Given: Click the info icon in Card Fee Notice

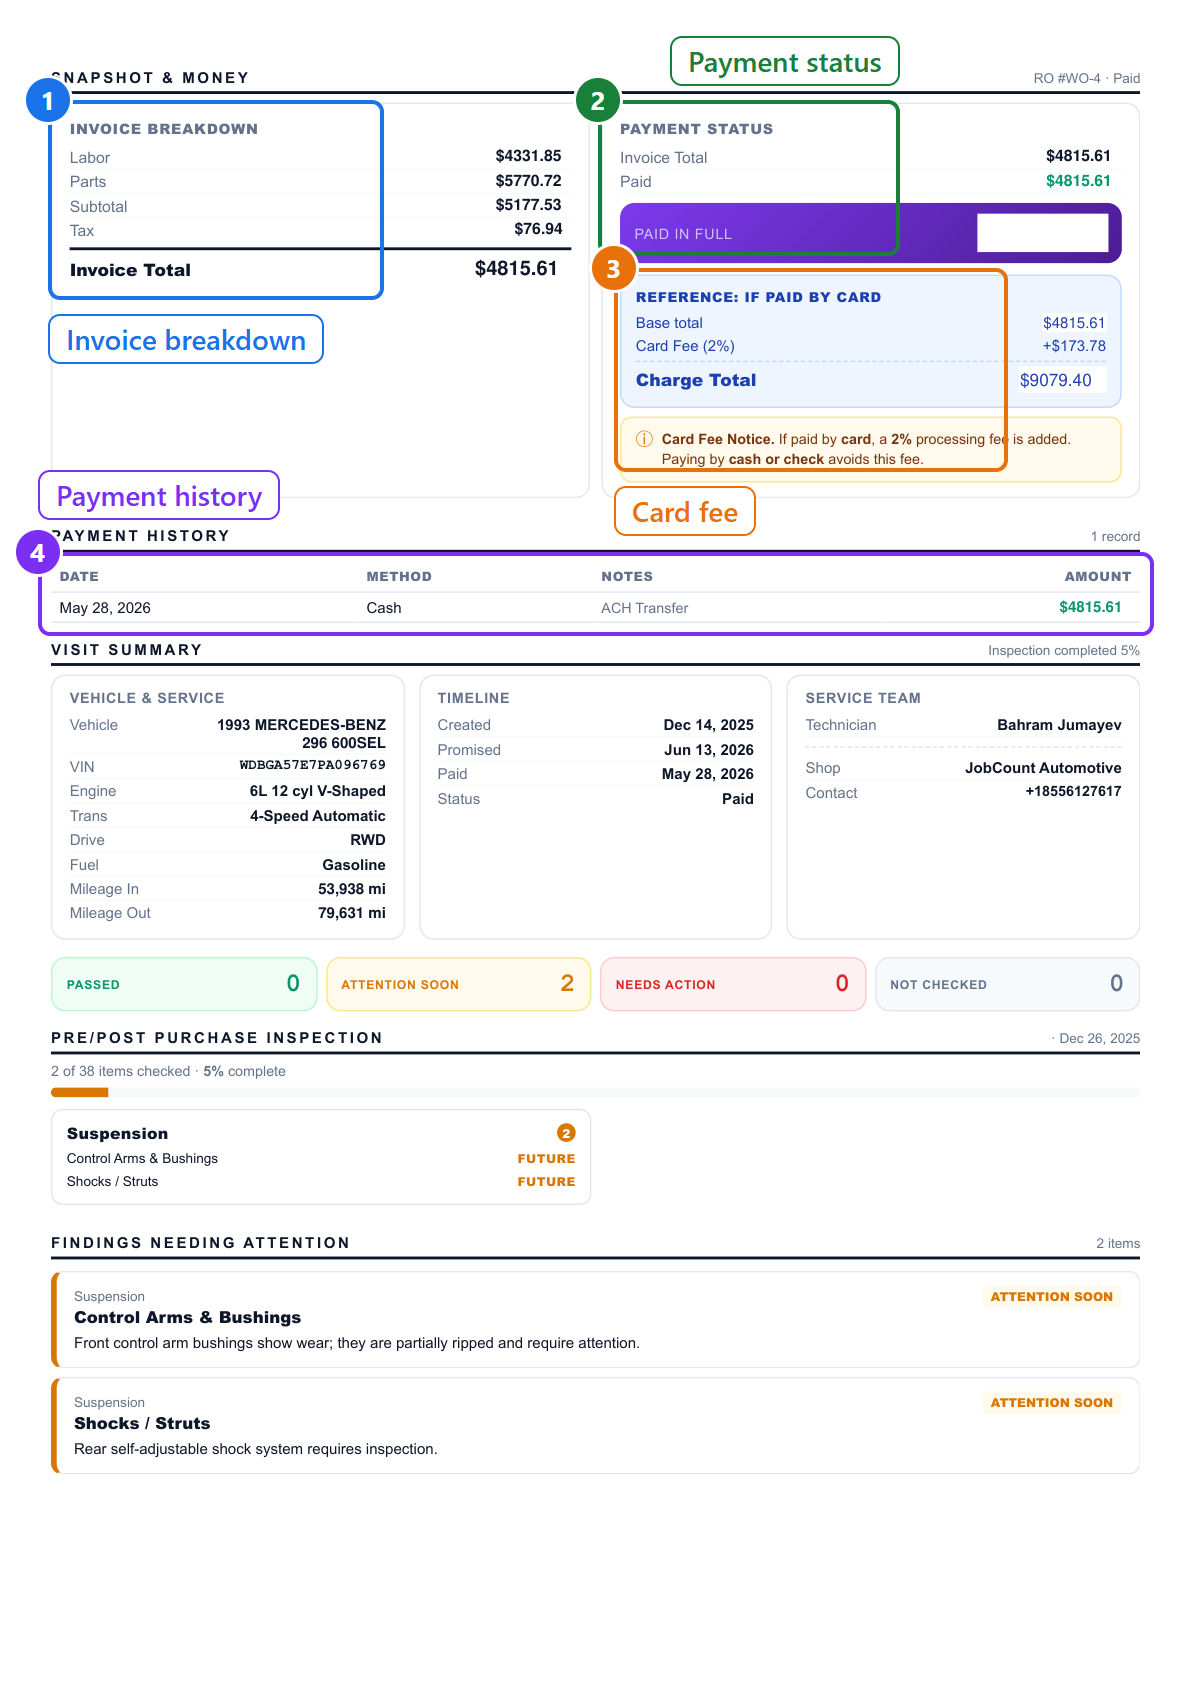Looking at the screenshot, I should (644, 439).
